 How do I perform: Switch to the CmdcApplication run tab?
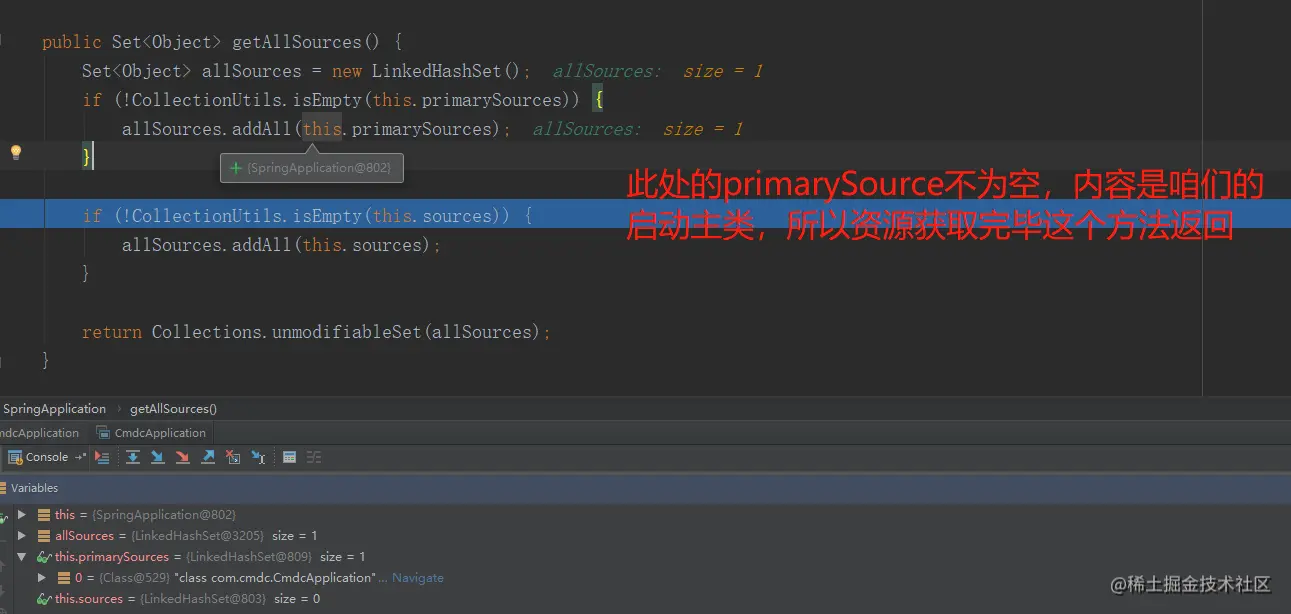[152, 433]
